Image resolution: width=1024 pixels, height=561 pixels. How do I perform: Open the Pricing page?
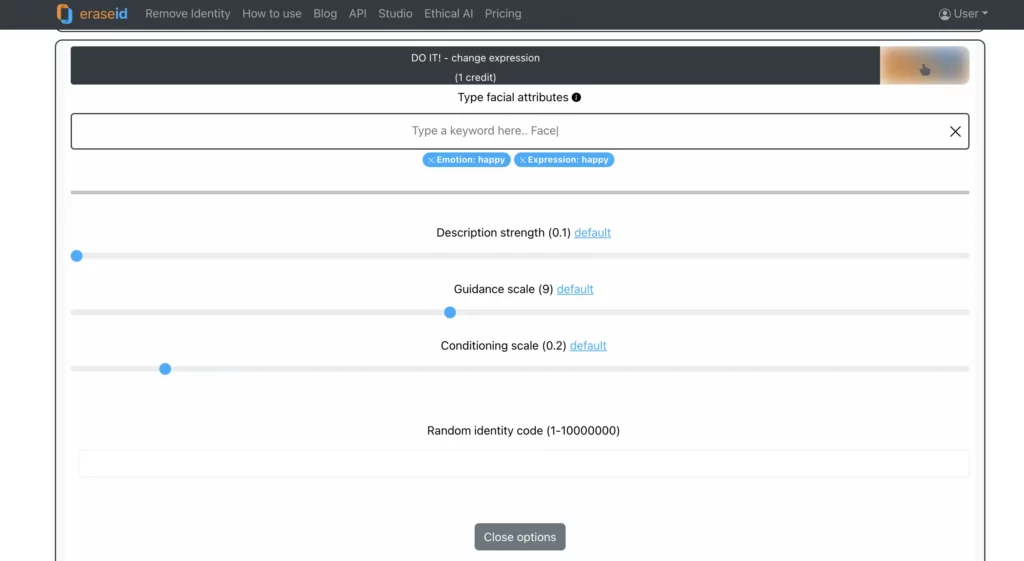coord(503,14)
